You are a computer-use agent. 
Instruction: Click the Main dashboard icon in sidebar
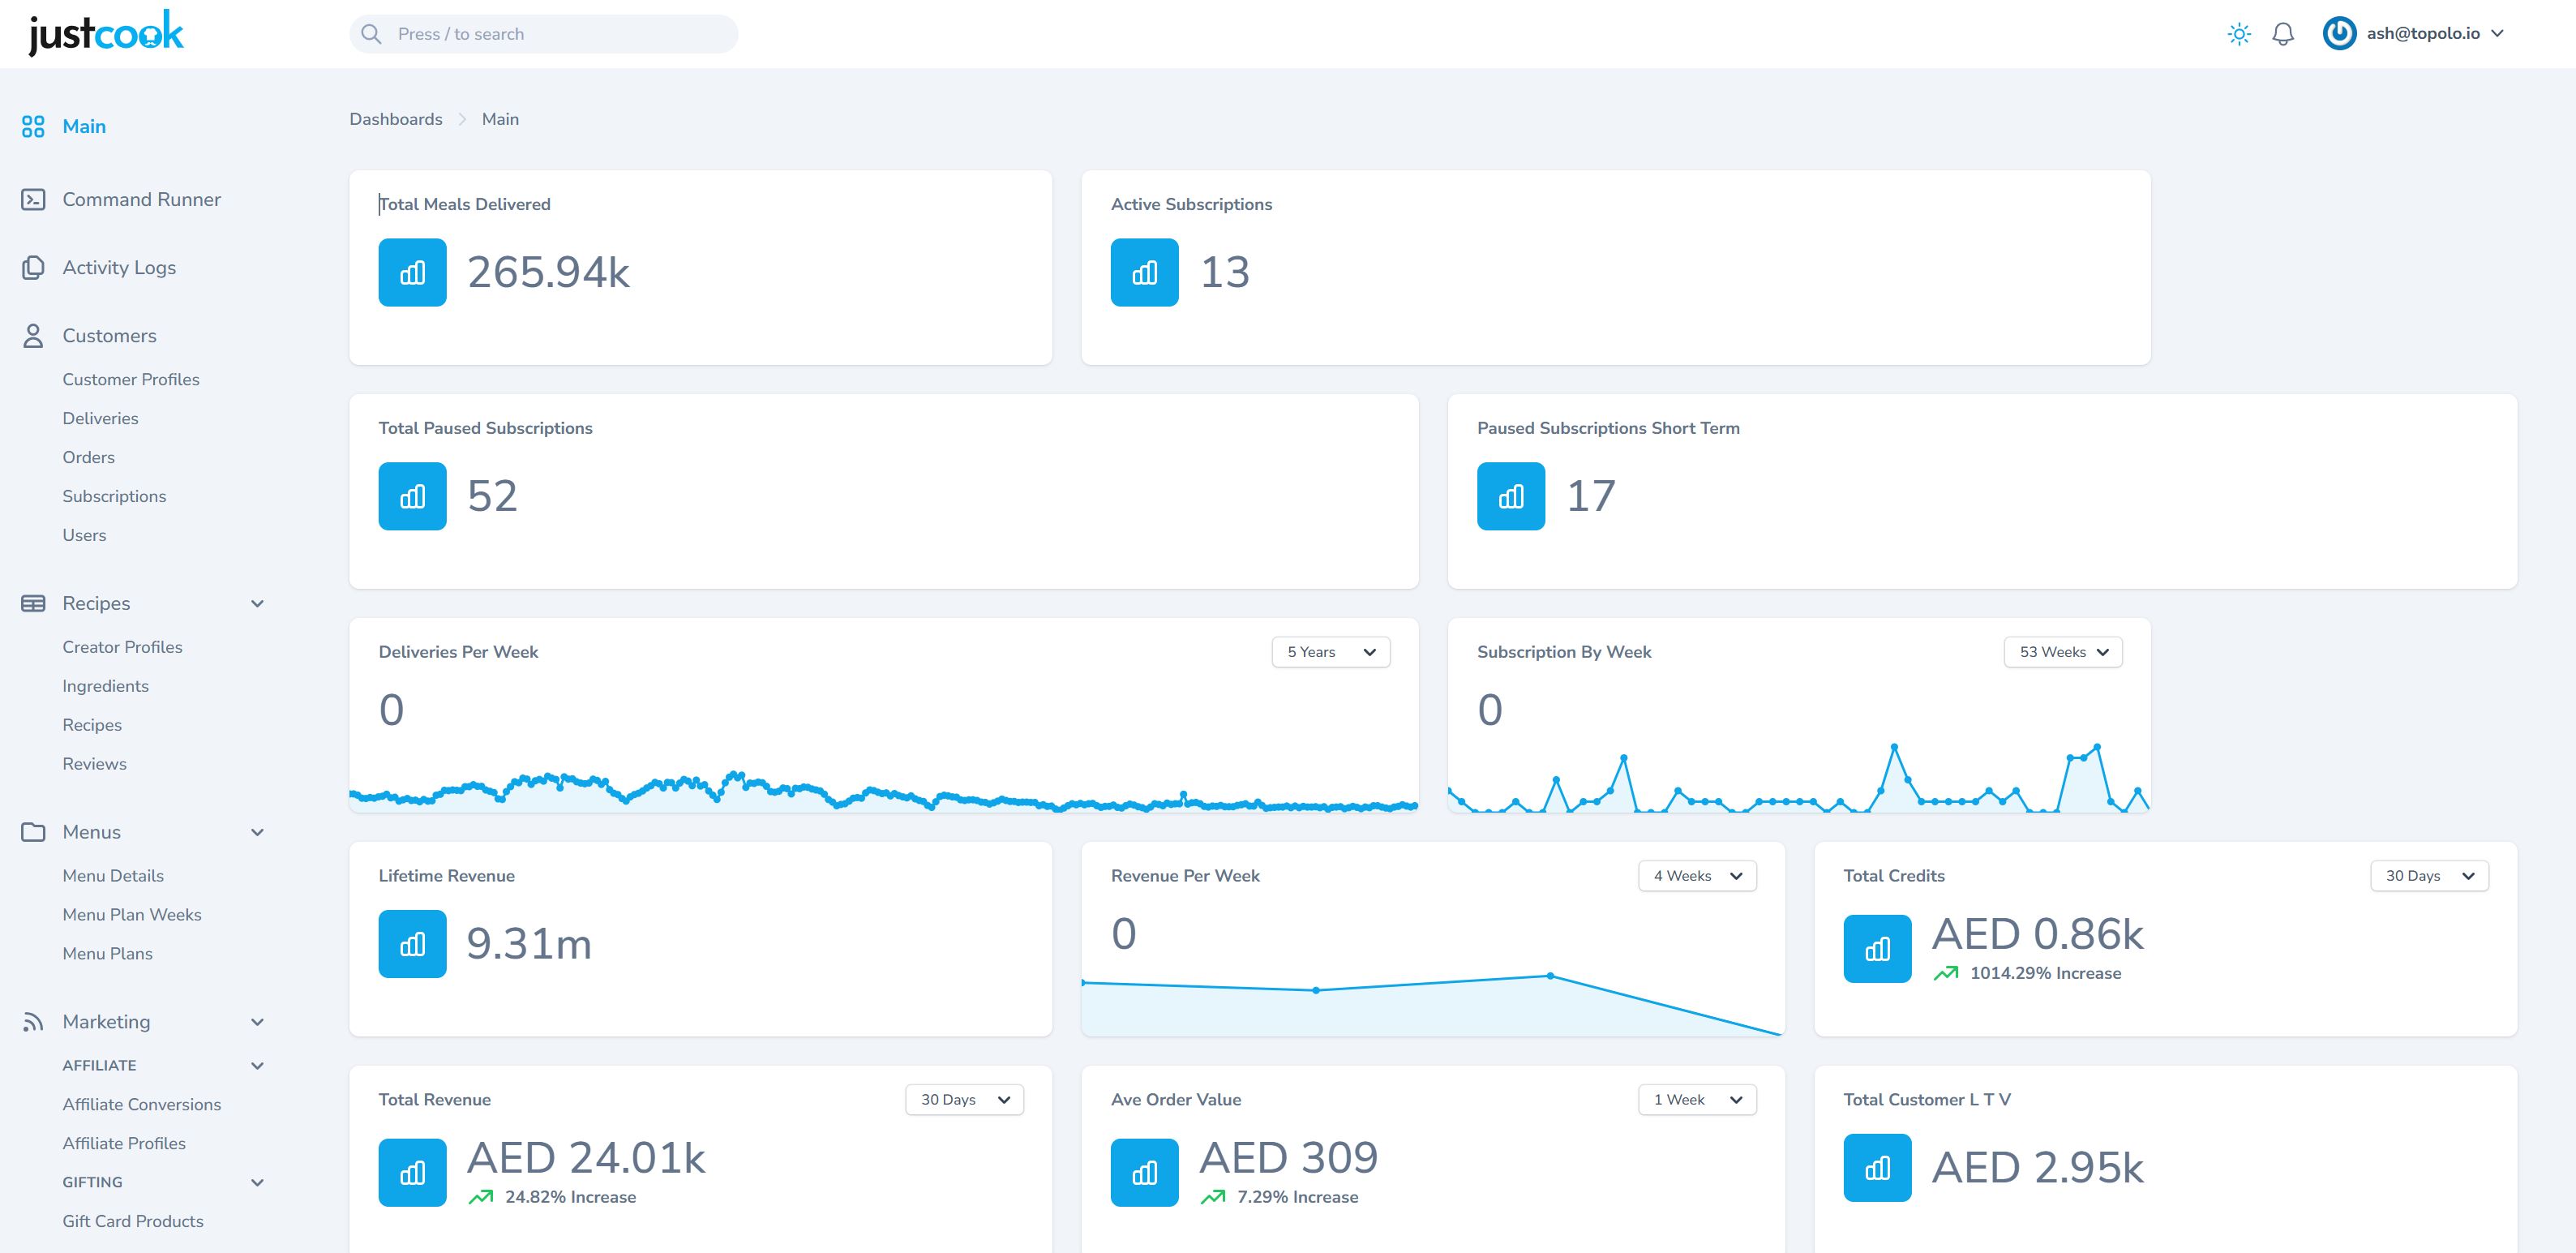tap(34, 126)
